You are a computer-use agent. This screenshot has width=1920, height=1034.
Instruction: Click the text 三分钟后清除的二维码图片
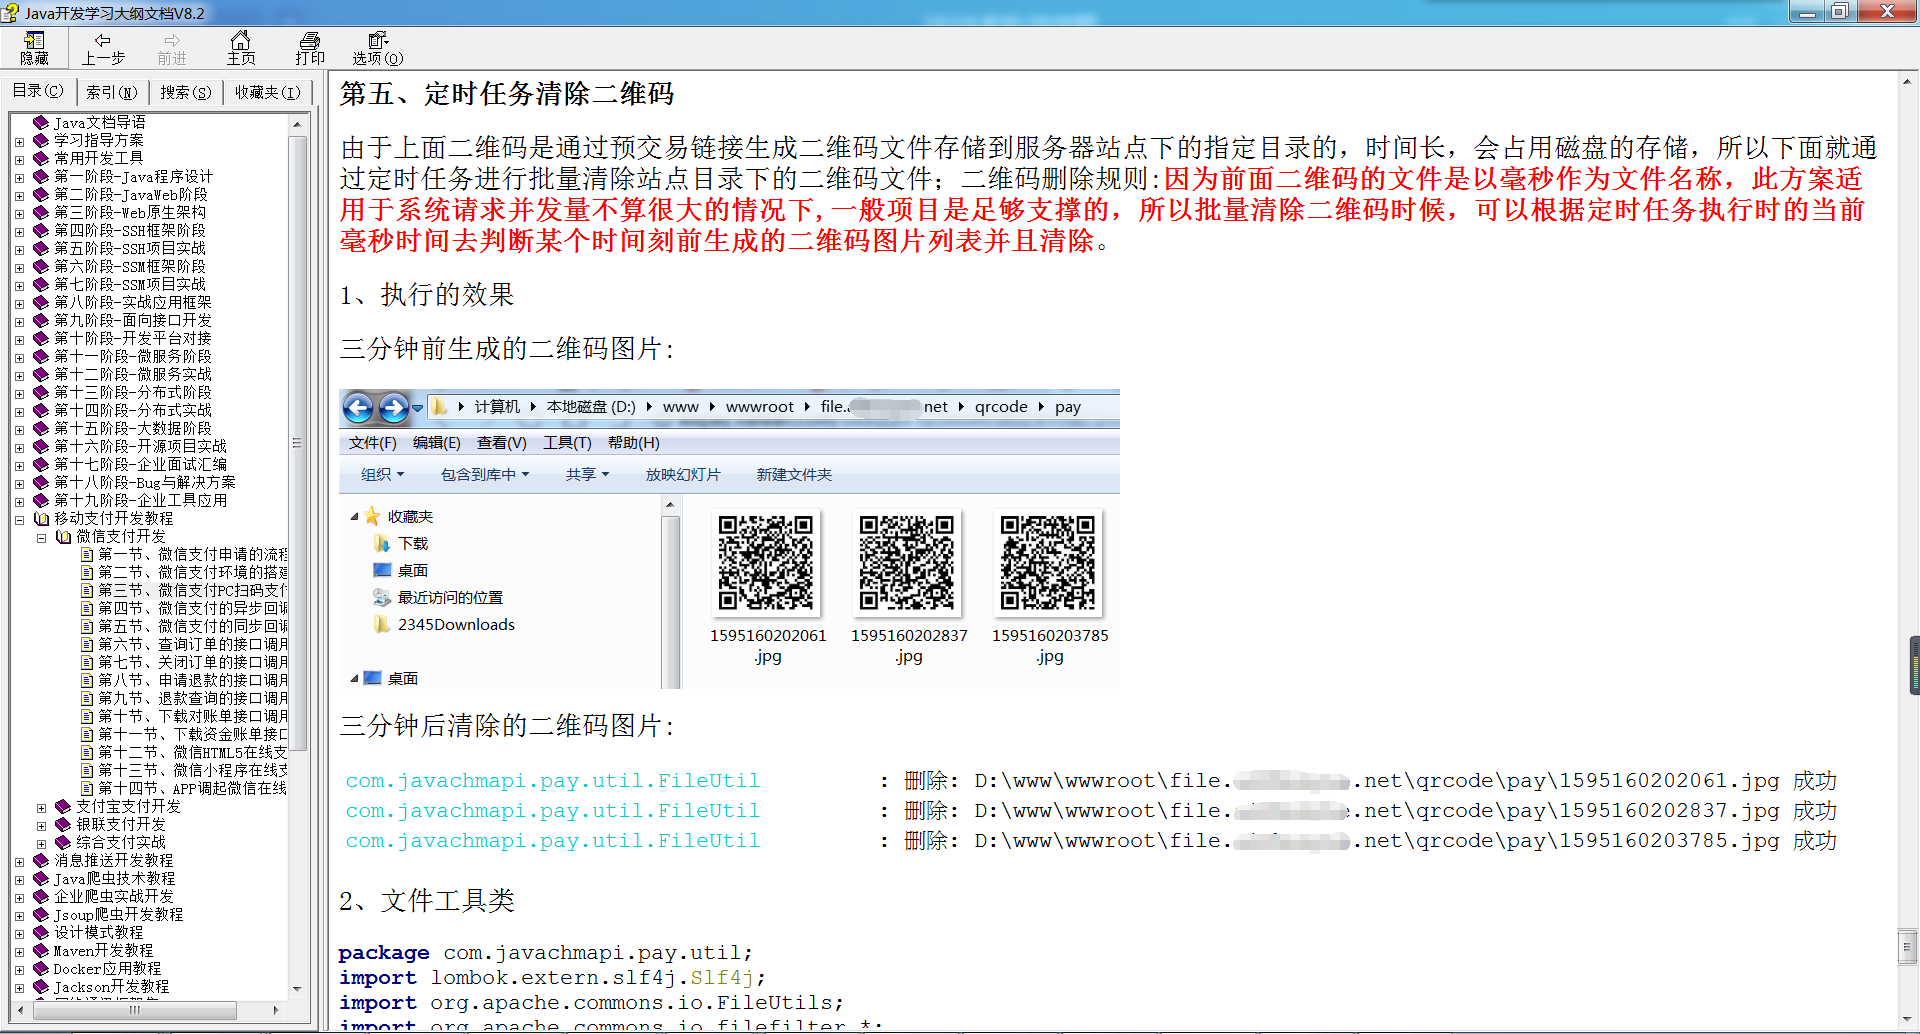pos(507,726)
